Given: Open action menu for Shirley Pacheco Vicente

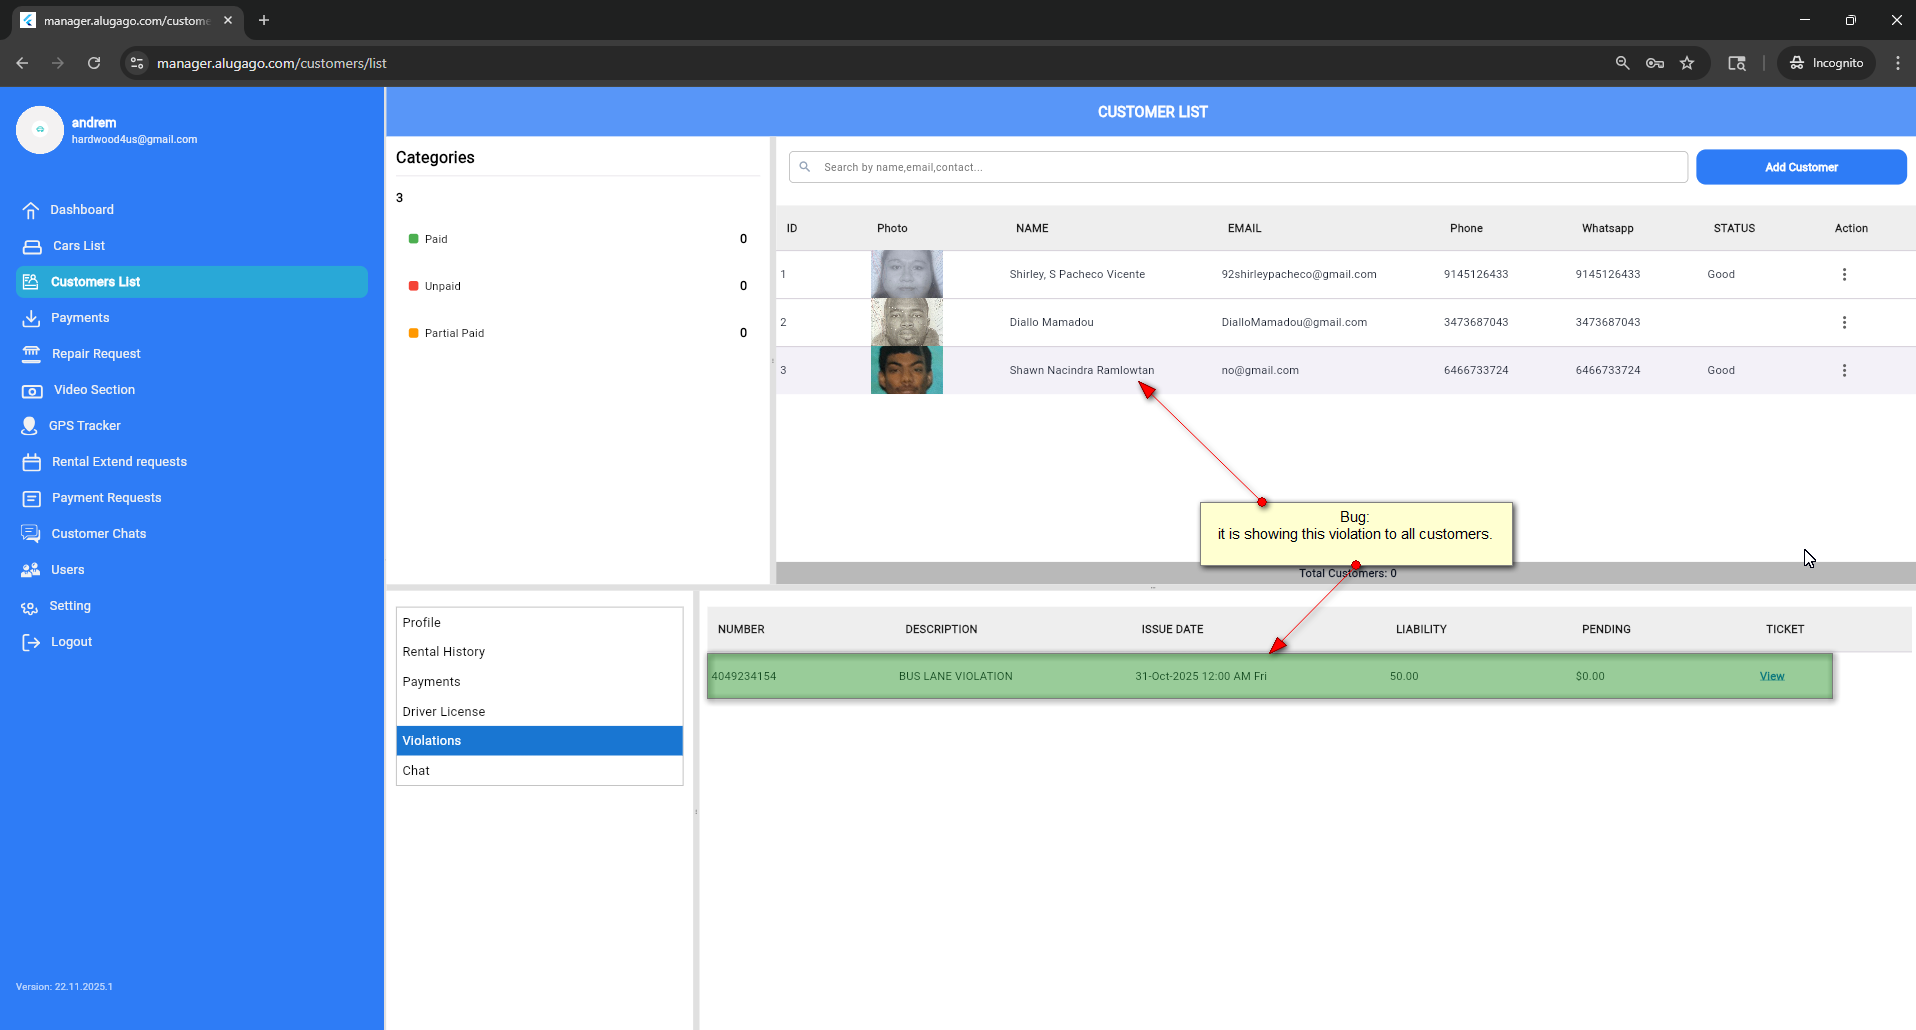Looking at the screenshot, I should click(x=1844, y=274).
